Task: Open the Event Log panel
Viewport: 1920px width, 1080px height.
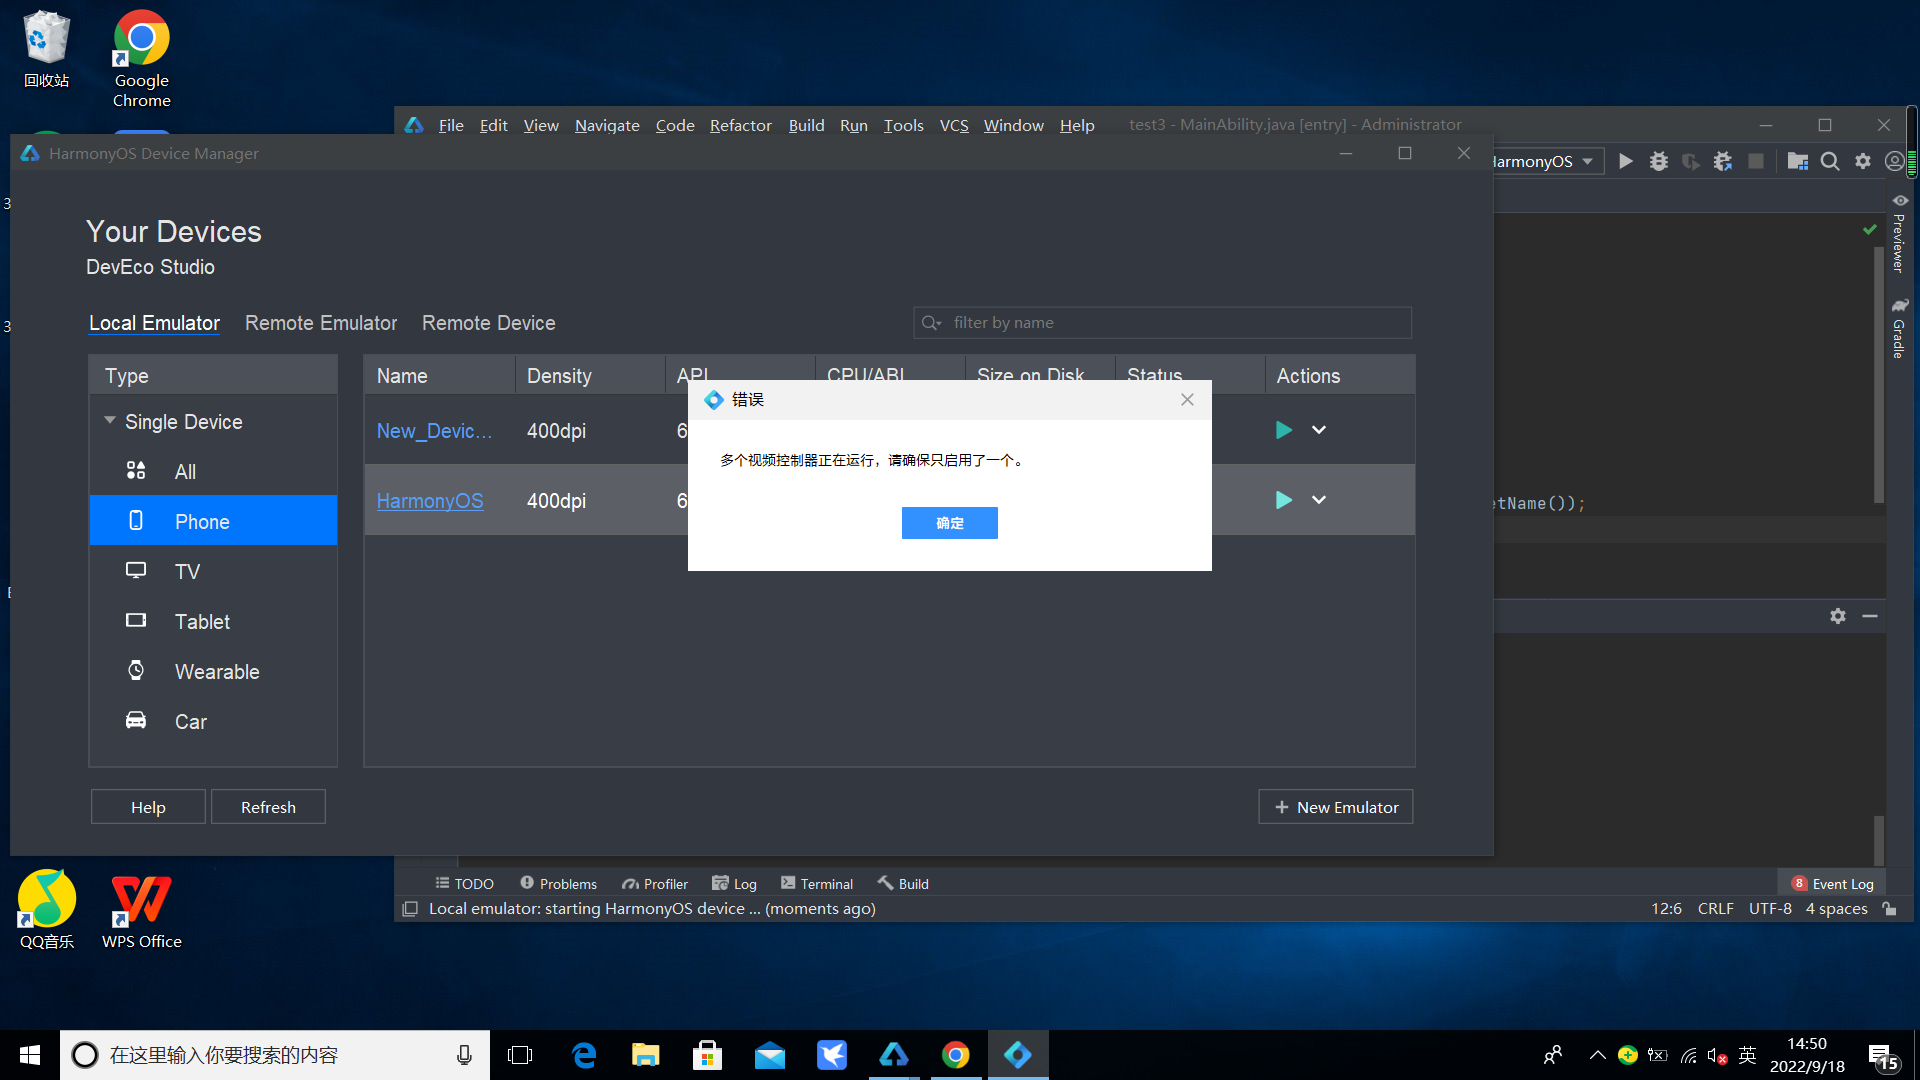Action: point(1833,883)
